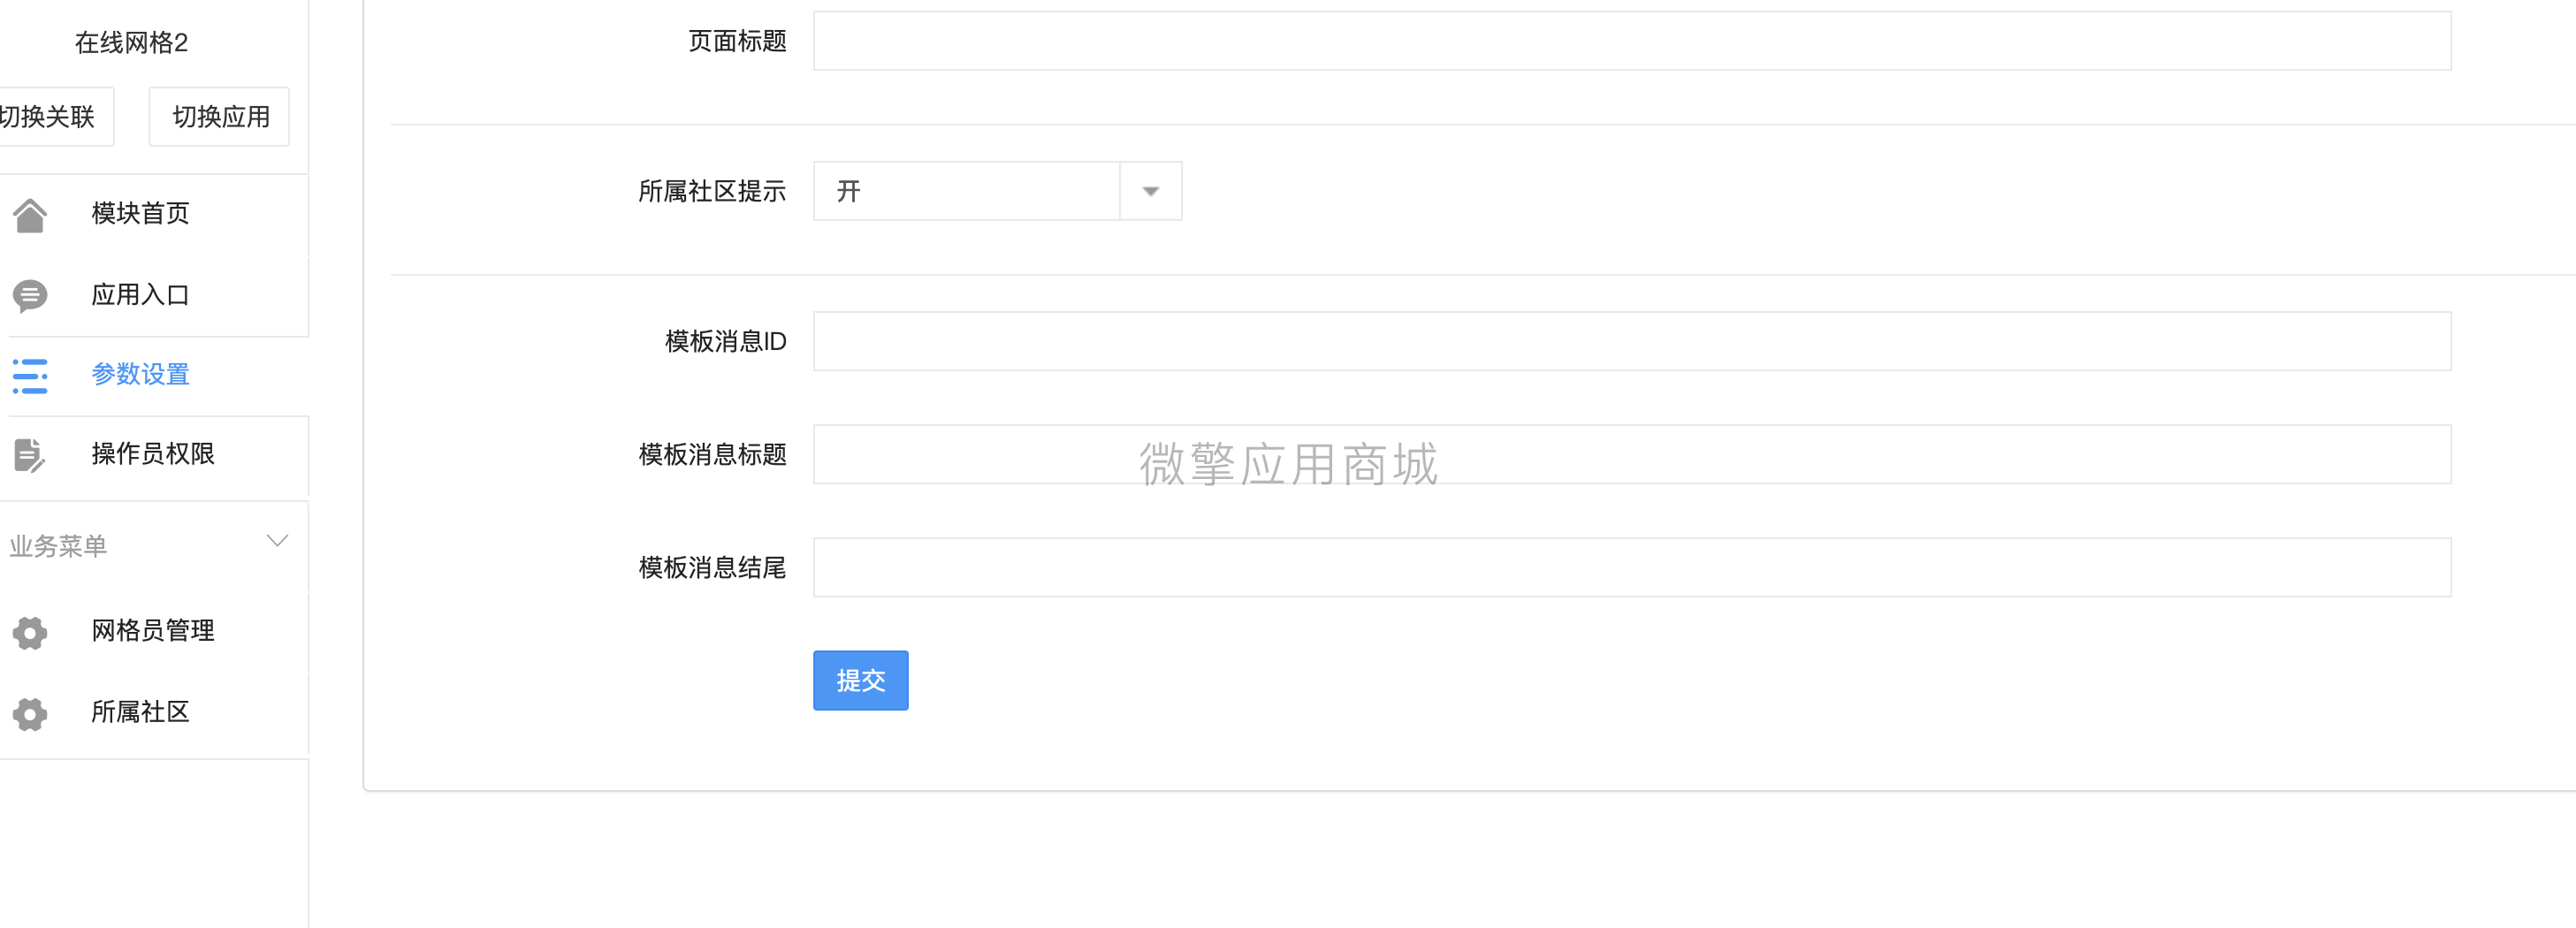The image size is (2576, 928).
Task: Click the home icon beside 模块首页
Action: (30, 215)
